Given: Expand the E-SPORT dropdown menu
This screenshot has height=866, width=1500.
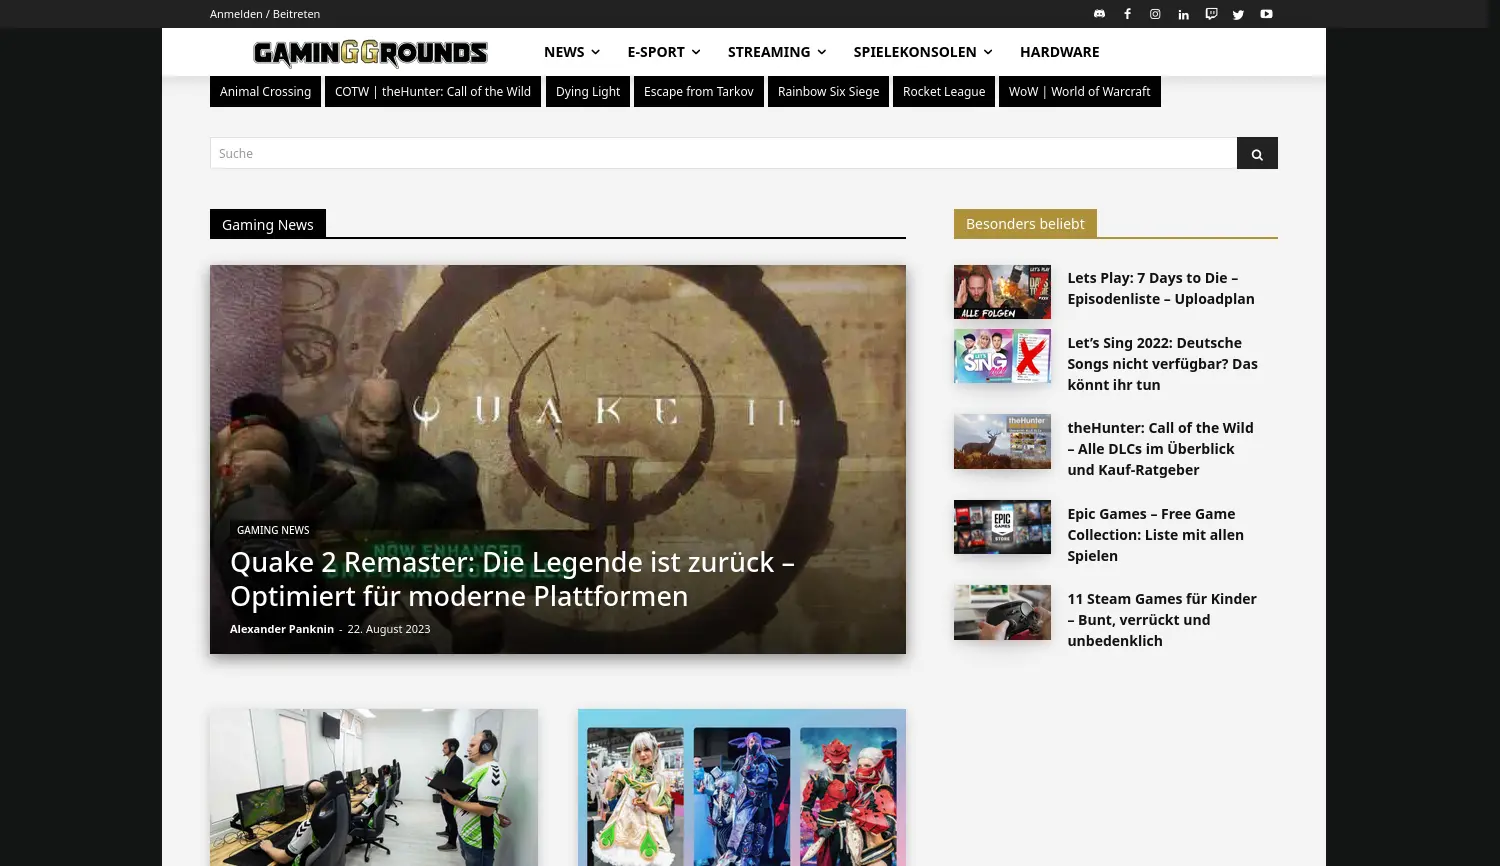Looking at the screenshot, I should [656, 51].
